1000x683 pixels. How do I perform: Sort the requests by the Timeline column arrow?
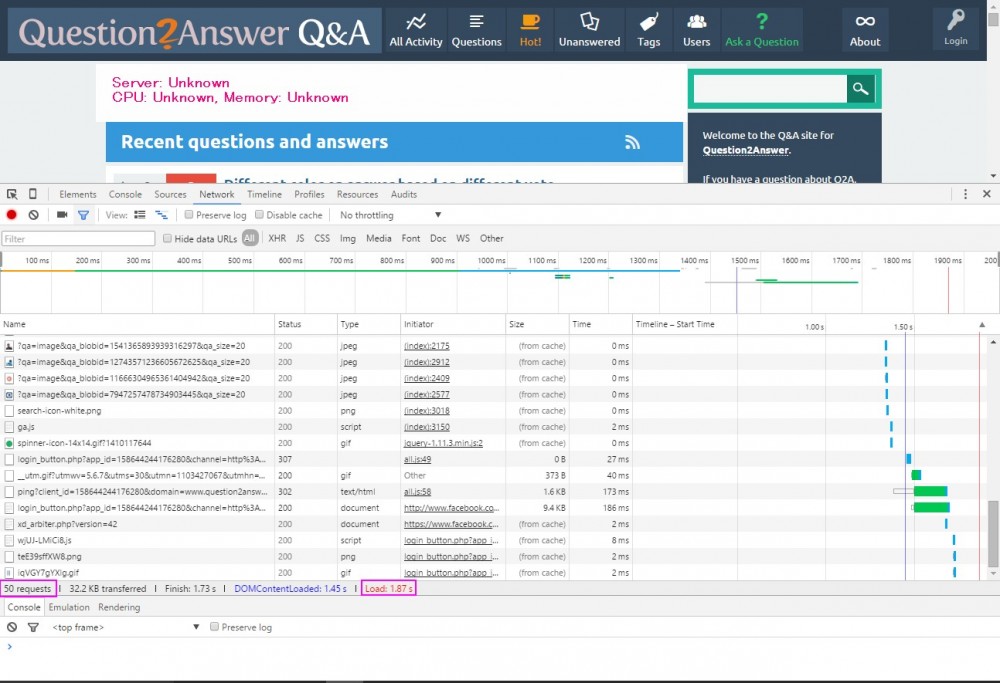pos(981,325)
